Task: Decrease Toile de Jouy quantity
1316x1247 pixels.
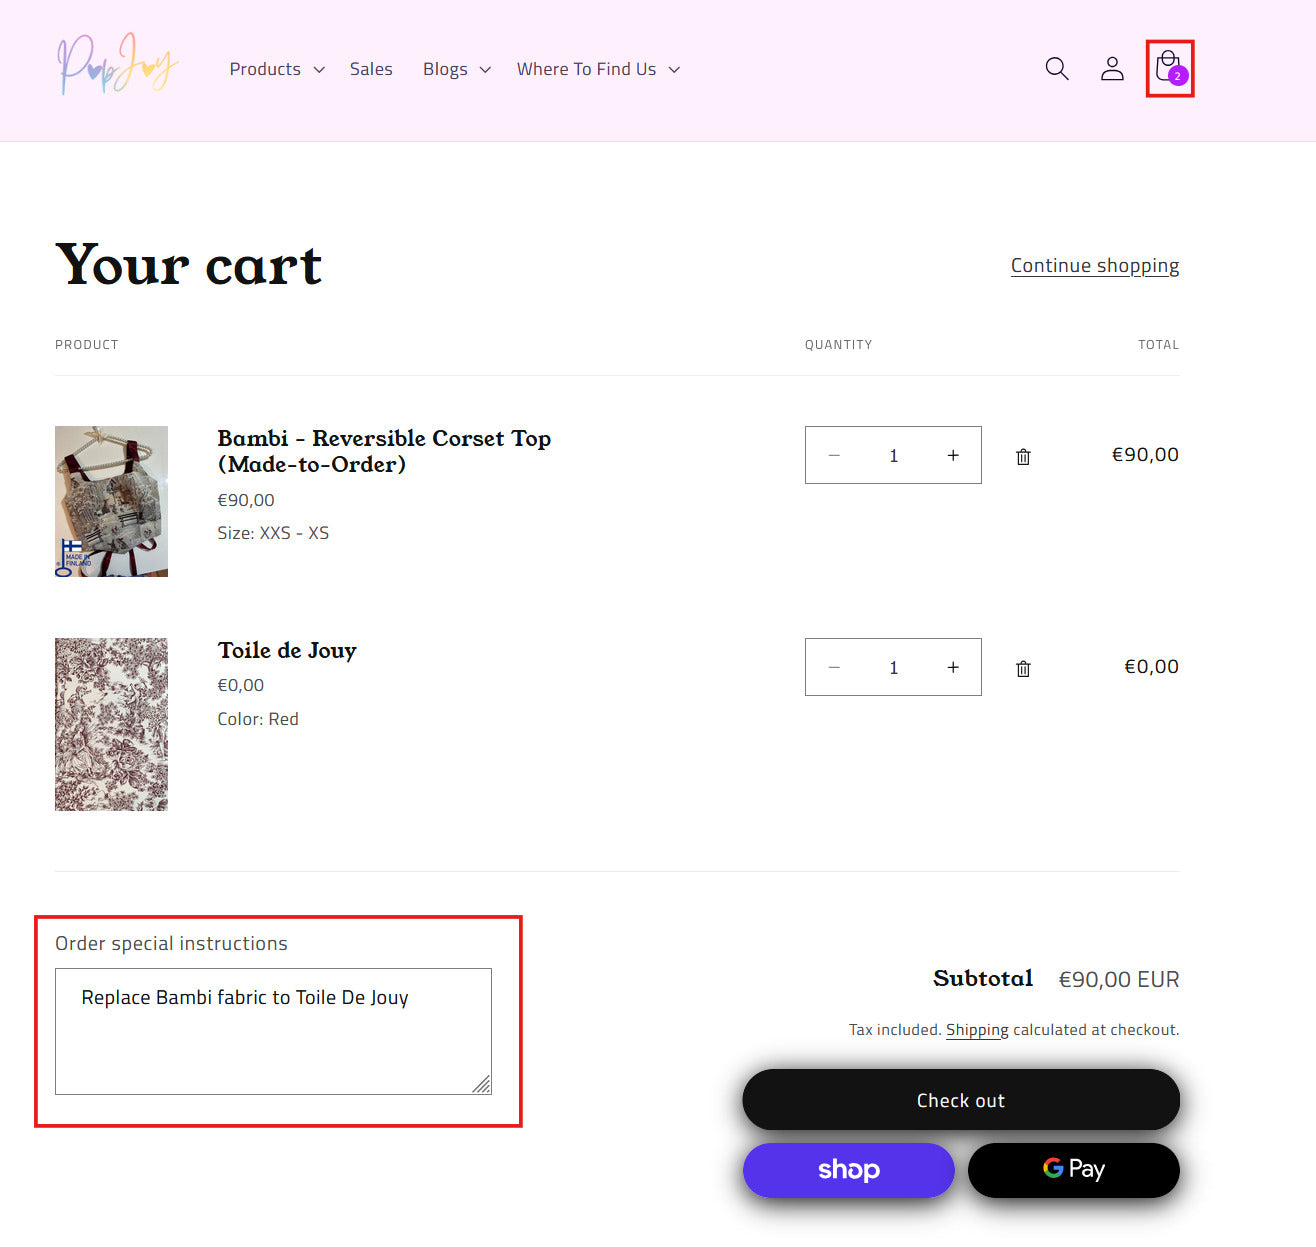Action: click(834, 668)
